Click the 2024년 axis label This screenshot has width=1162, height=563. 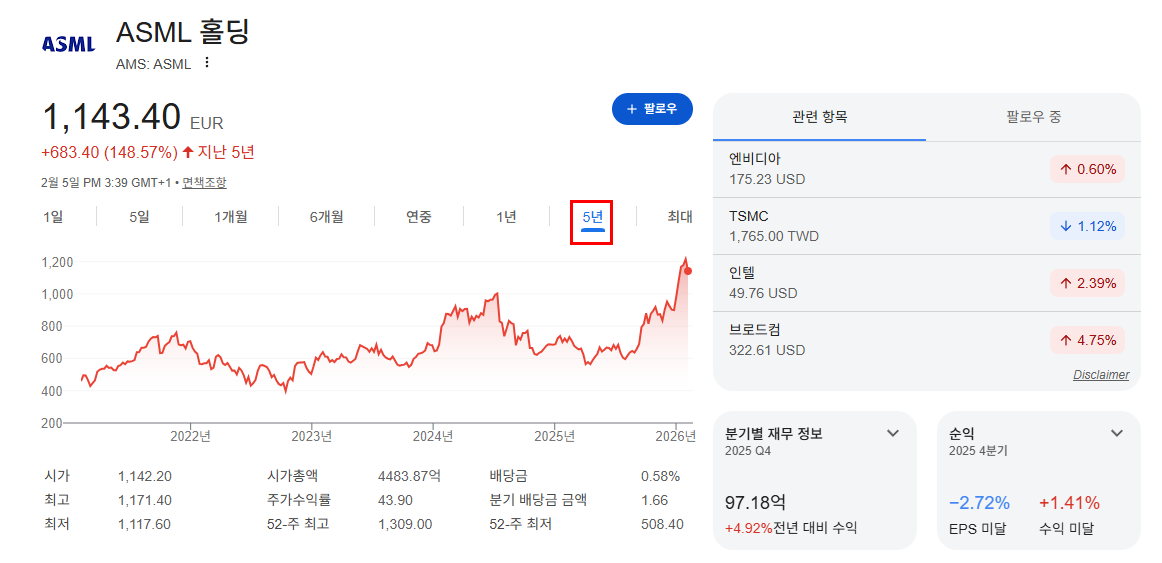pyautogui.click(x=434, y=436)
